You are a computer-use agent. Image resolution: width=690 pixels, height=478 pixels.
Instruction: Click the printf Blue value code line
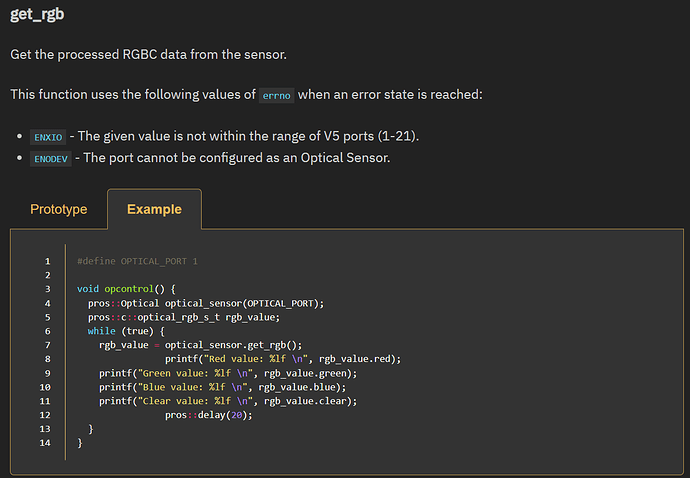point(223,387)
